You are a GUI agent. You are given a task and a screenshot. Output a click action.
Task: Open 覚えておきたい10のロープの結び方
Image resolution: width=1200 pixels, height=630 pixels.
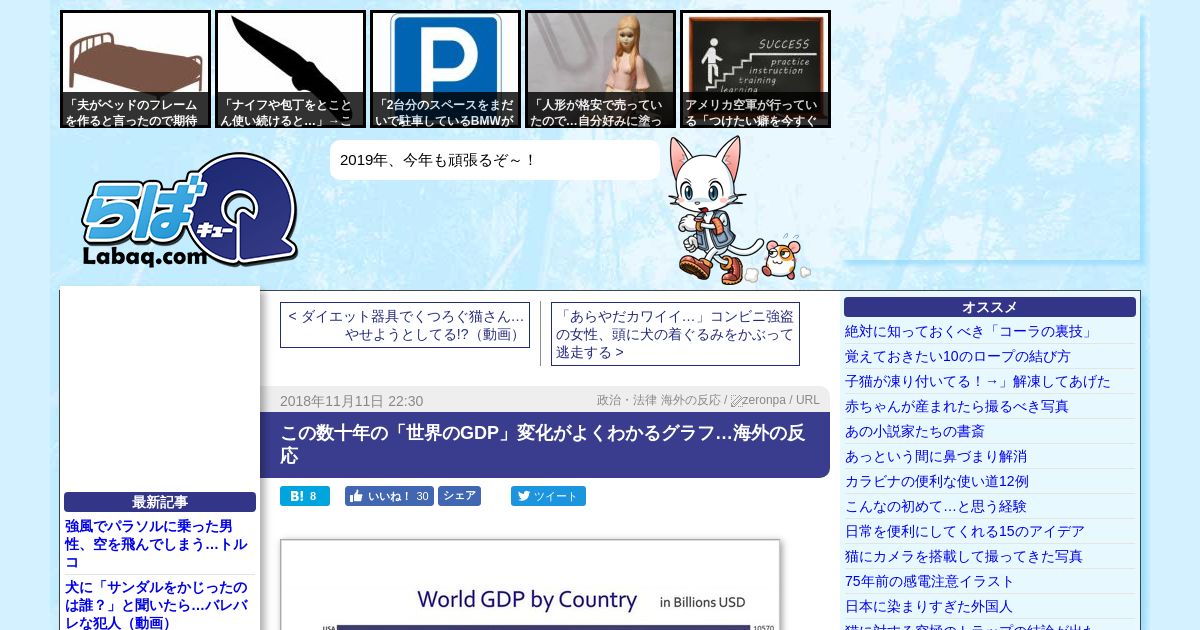coord(957,356)
